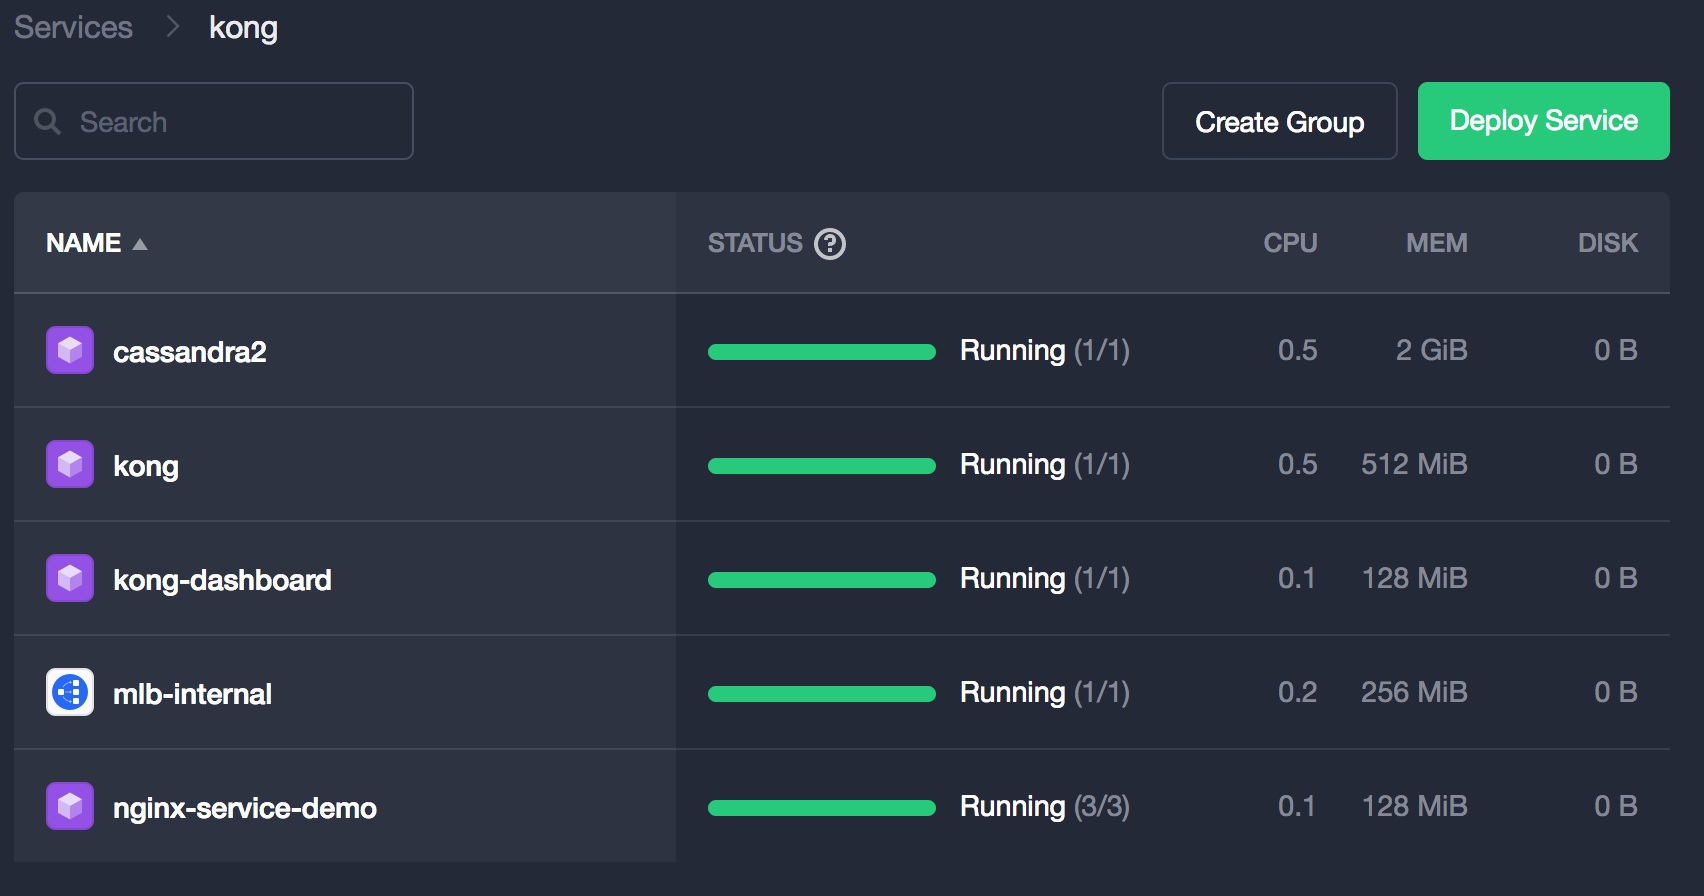Click the breadcrumb chevron separator
The height and width of the screenshot is (896, 1704).
click(172, 27)
